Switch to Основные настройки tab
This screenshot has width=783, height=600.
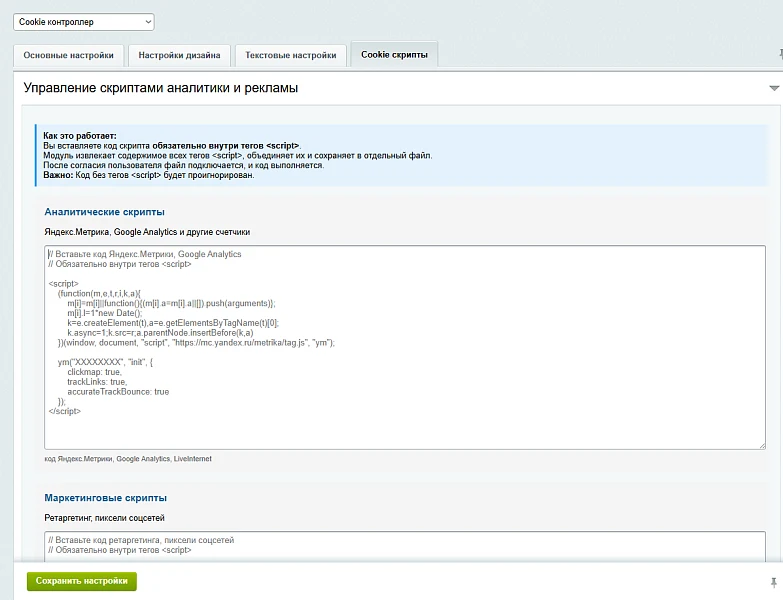(68, 55)
